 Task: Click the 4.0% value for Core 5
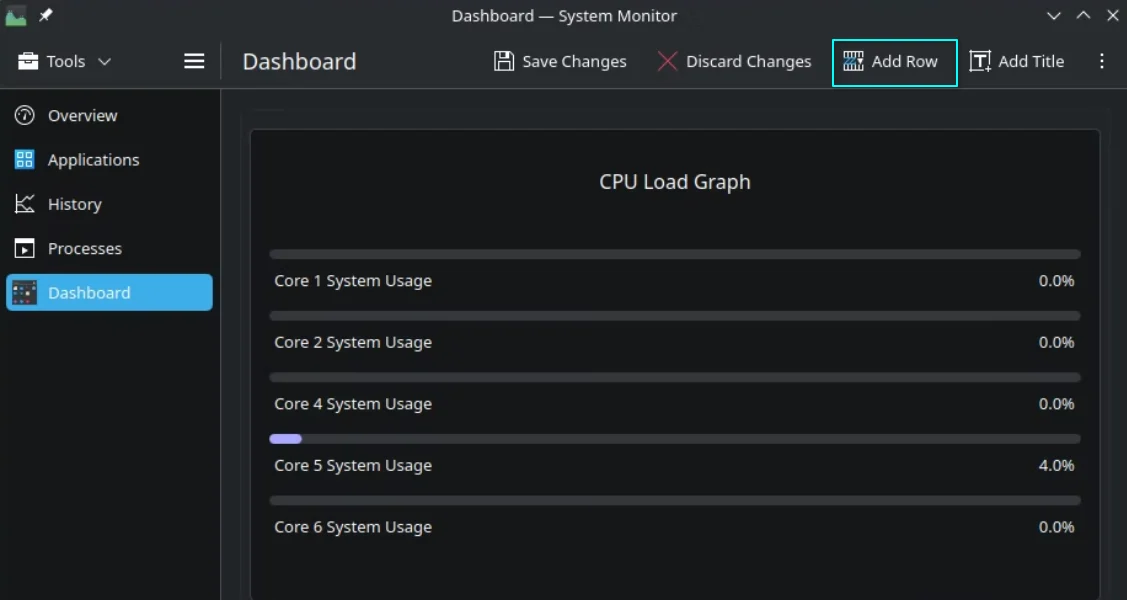1056,466
